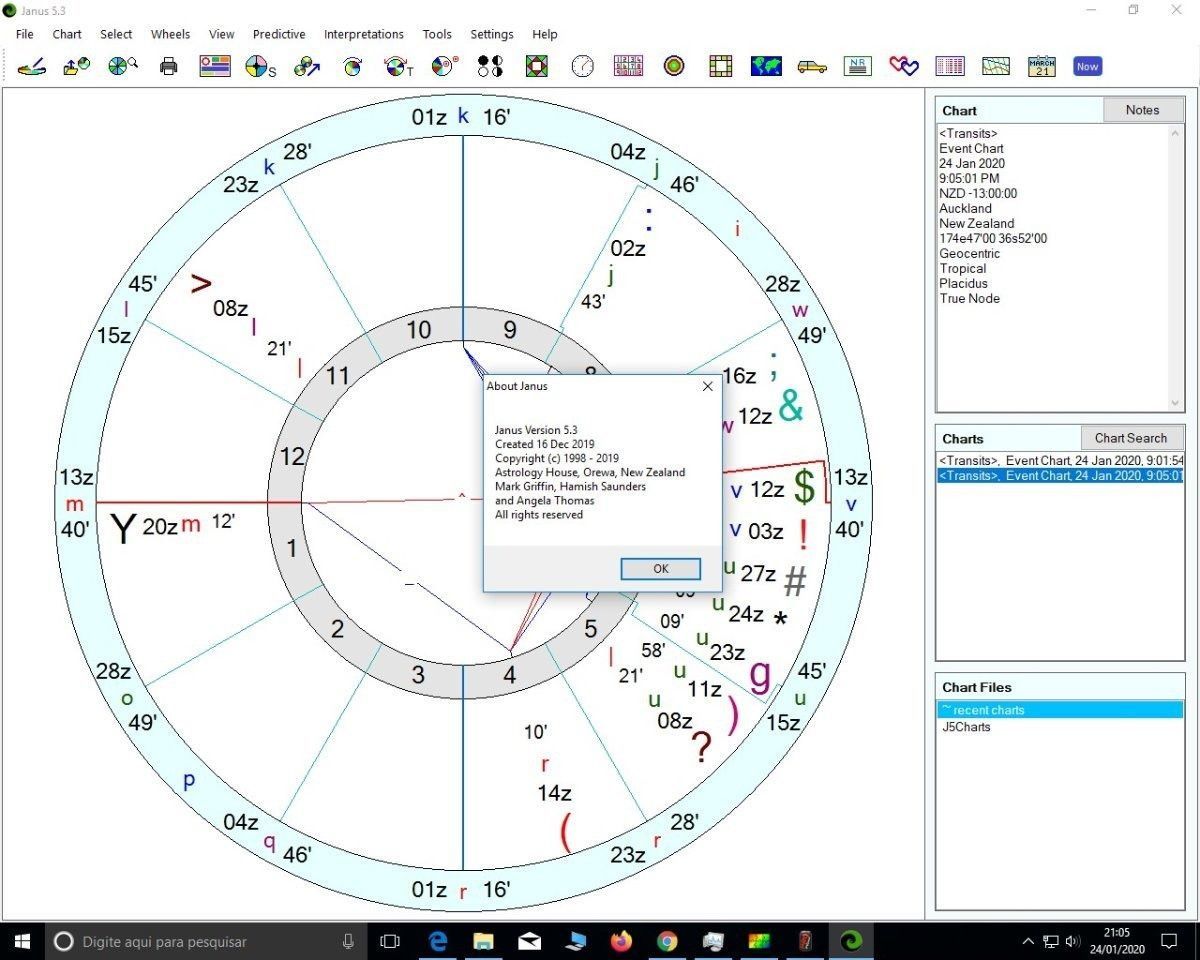Open the Wheels menu
Image resolution: width=1200 pixels, height=960 pixels.
coord(170,34)
